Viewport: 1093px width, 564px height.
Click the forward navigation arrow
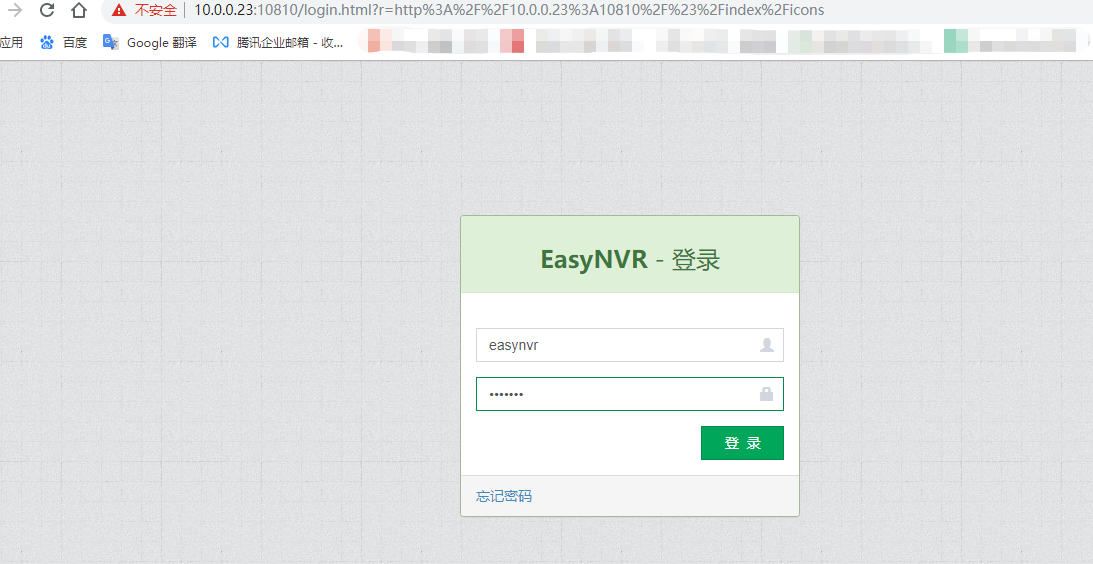click(x=14, y=10)
